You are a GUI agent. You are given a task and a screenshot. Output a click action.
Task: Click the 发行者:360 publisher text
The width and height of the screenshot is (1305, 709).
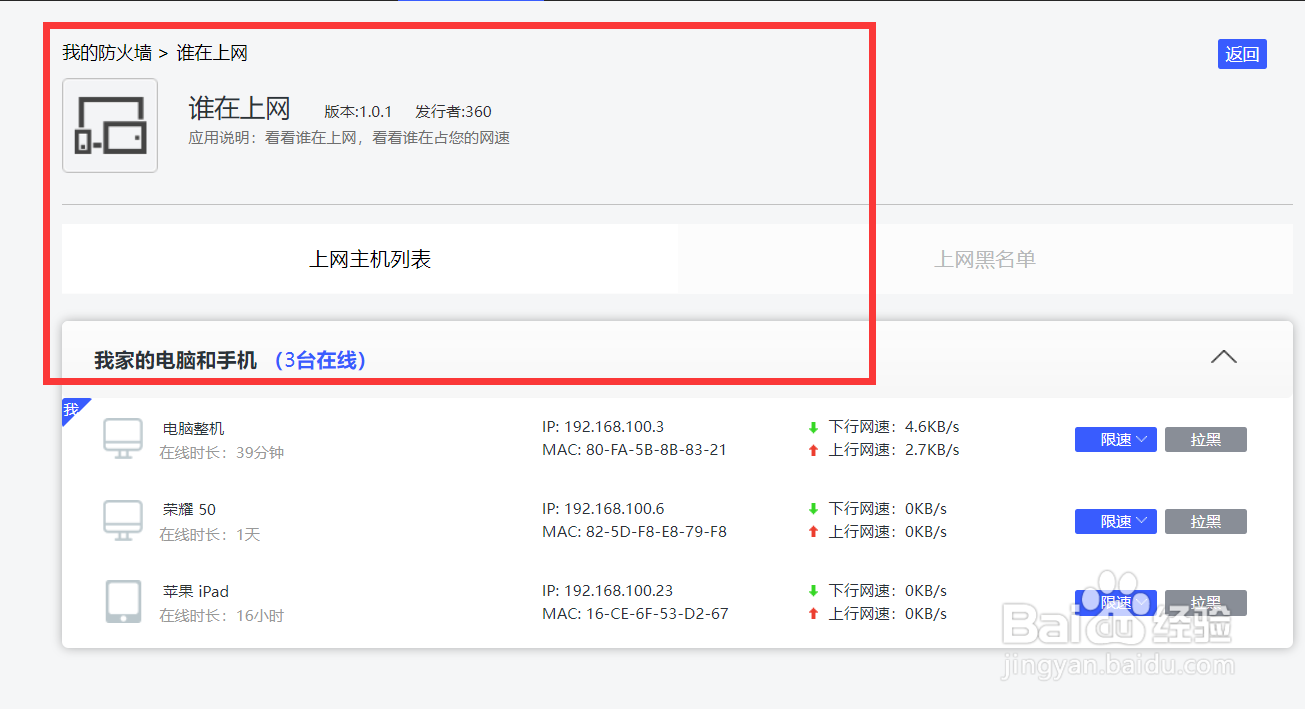453,111
